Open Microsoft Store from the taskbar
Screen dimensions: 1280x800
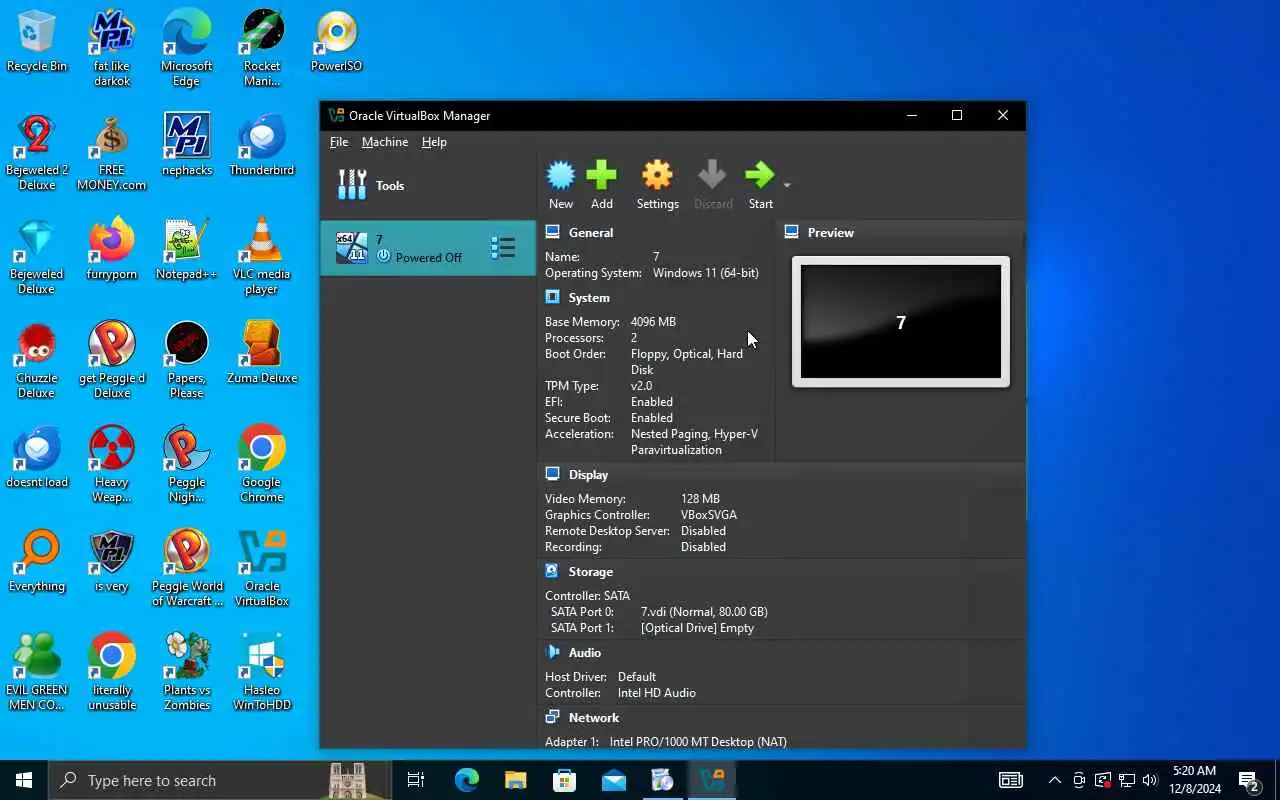pos(564,780)
